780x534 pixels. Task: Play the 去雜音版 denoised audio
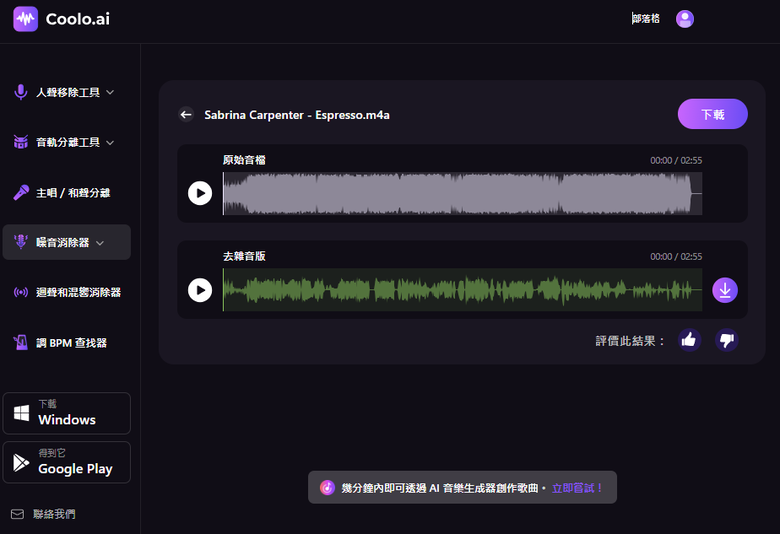tap(200, 290)
